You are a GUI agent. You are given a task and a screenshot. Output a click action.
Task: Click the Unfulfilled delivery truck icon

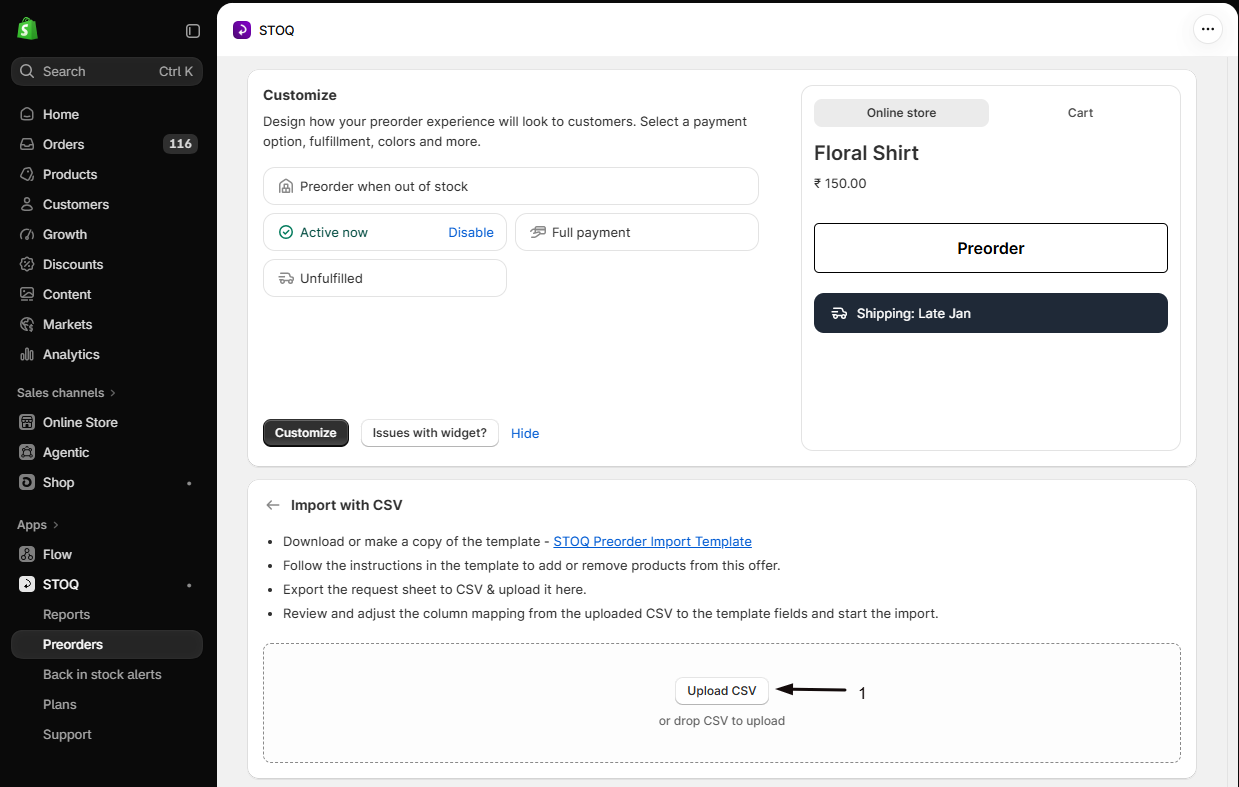point(286,278)
